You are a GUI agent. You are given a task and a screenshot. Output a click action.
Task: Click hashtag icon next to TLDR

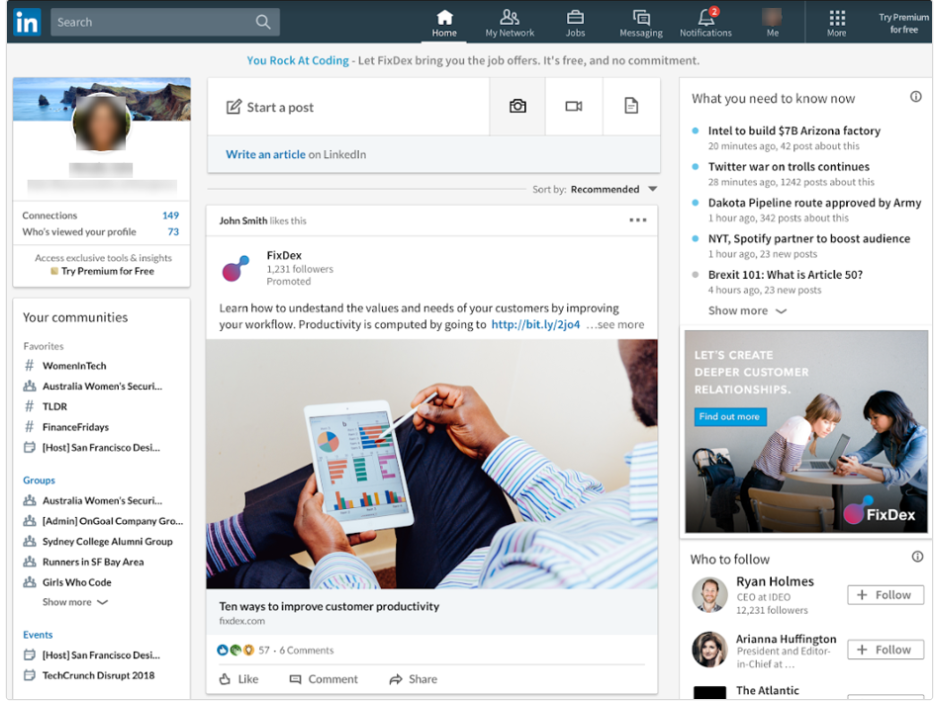coord(29,407)
